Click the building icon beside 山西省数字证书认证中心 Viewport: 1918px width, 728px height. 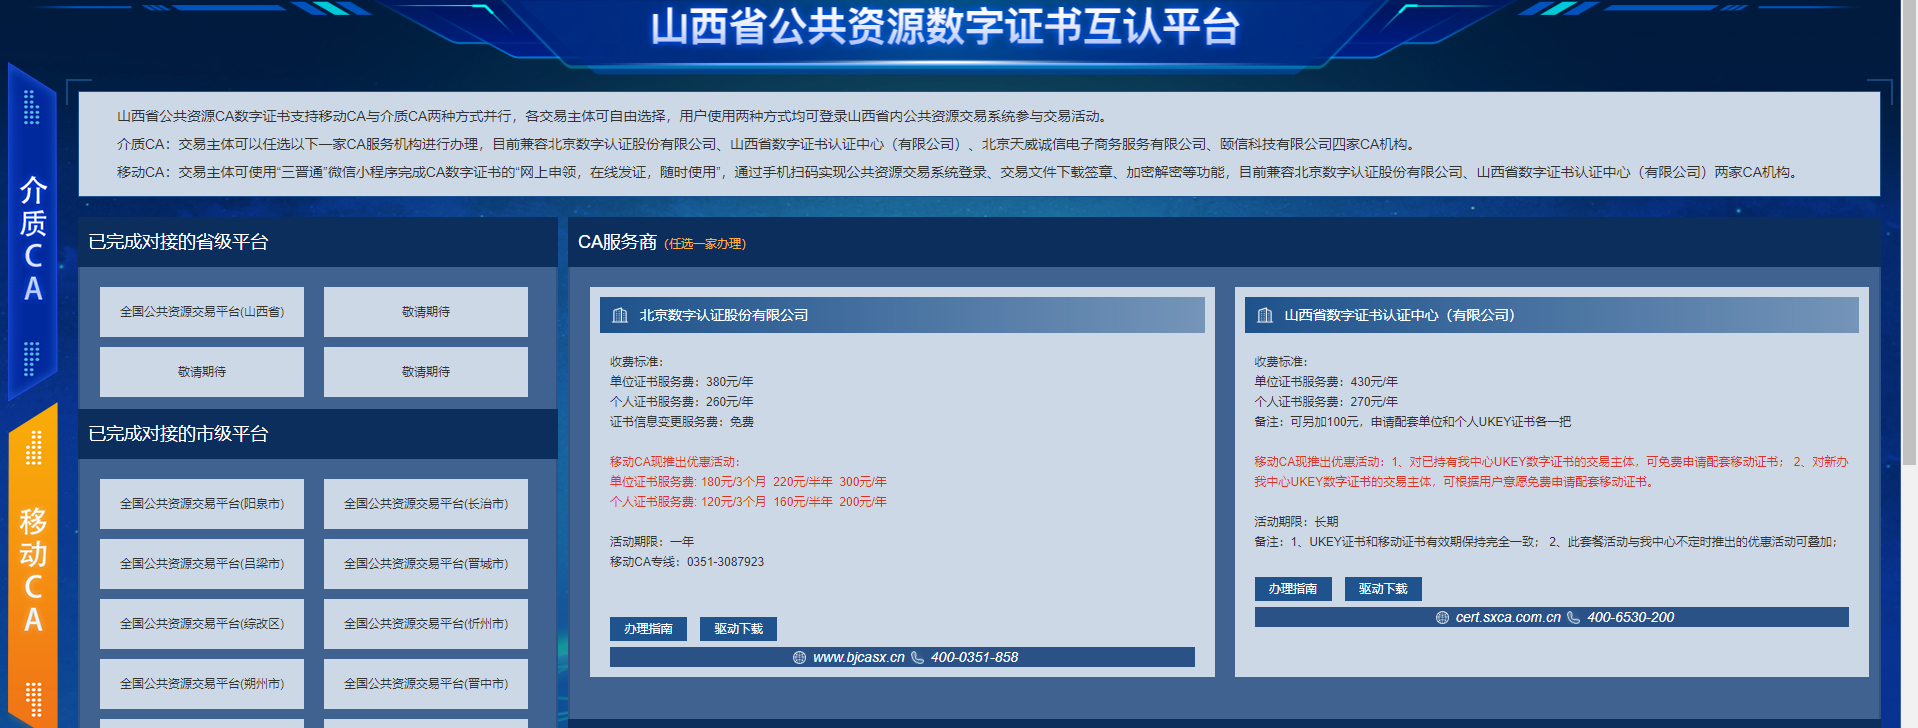tap(1265, 315)
